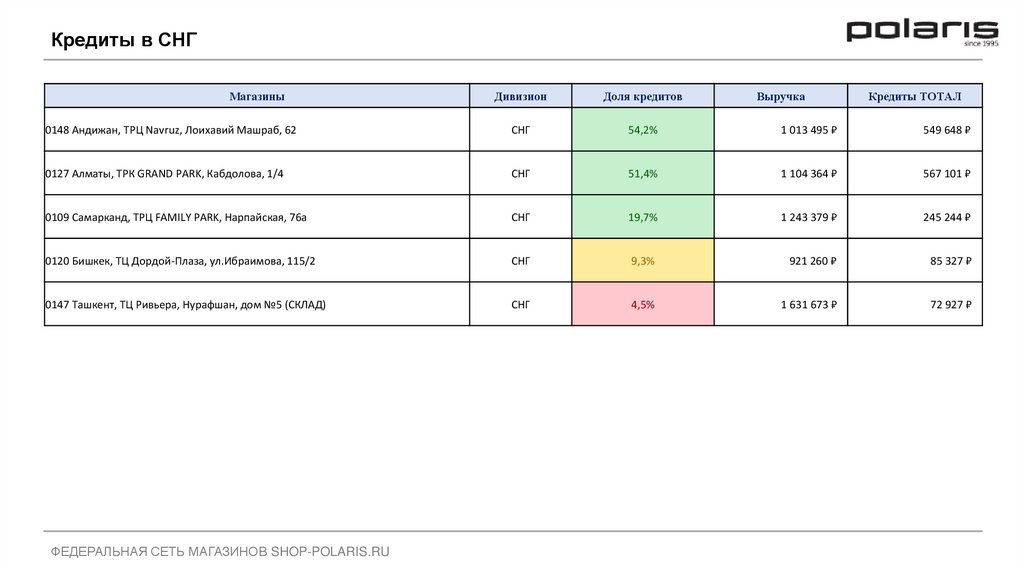The width and height of the screenshot is (1024, 574).
Task: Select the red 4,5% share cell
Action: [643, 305]
